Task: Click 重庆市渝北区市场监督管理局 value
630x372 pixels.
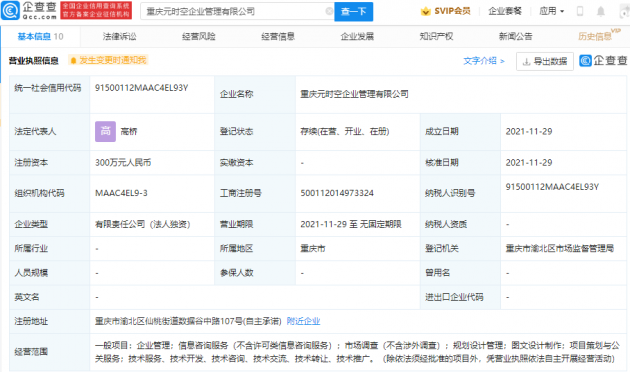Action: click(x=559, y=249)
